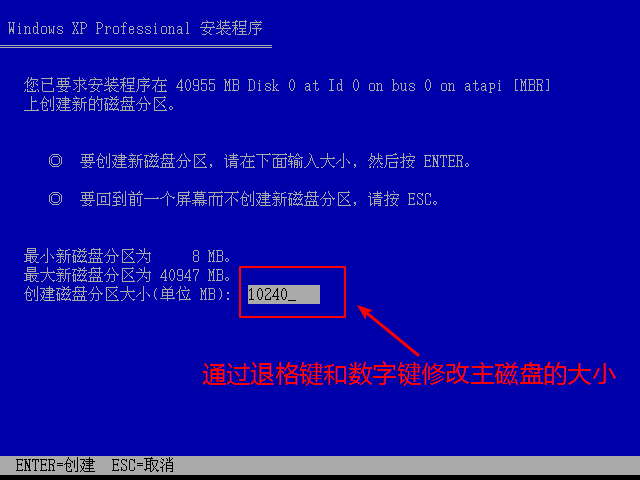Click the red arrow pointing at size field
640x480 pixels.
(389, 331)
